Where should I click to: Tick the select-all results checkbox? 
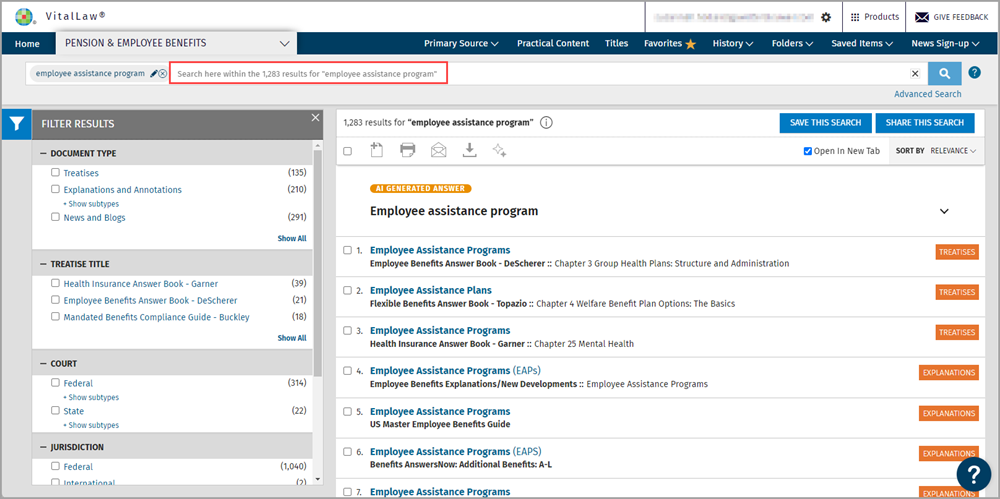click(348, 151)
